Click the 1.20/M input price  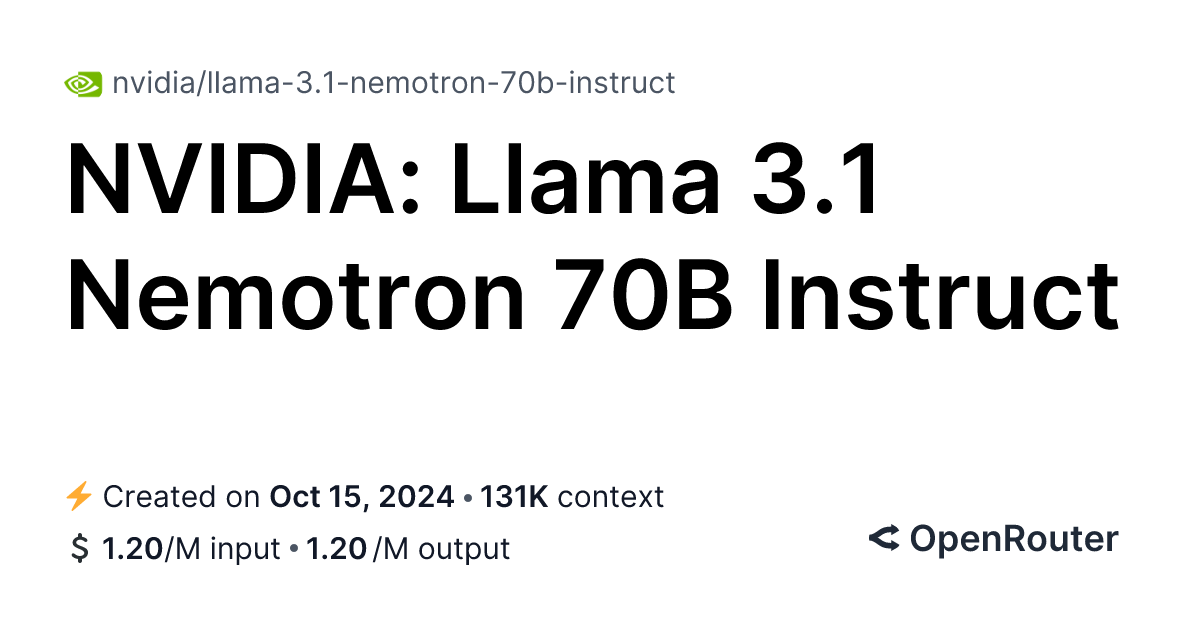(191, 549)
